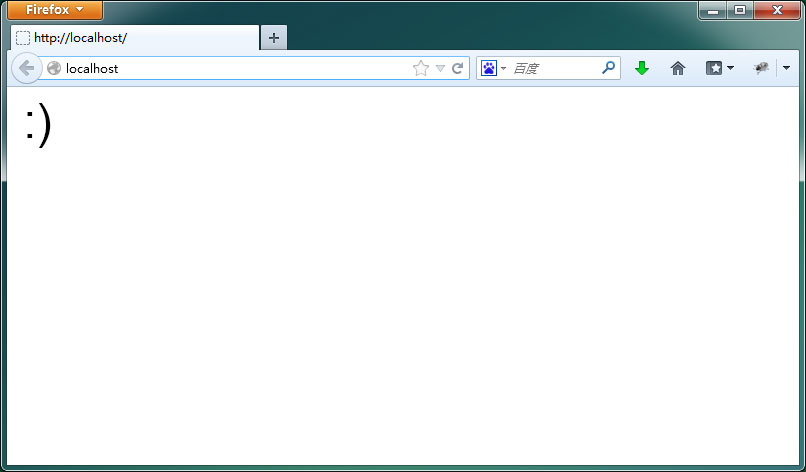806x472 pixels.
Task: Select the http://localhost/ tab
Action: [x=135, y=38]
